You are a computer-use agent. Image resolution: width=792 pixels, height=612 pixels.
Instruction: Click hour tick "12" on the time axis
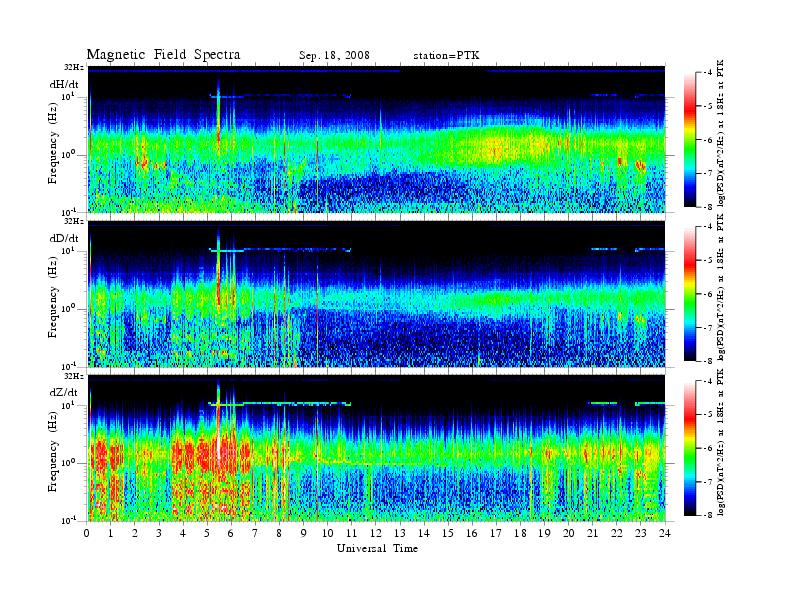tap(376, 533)
